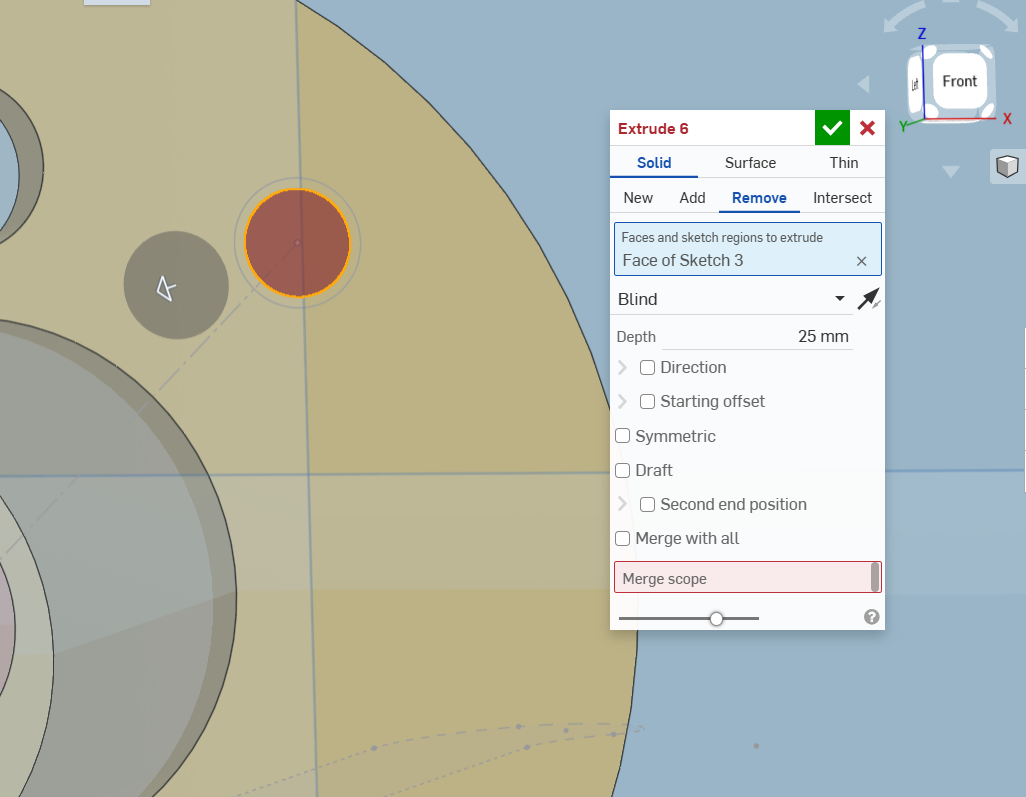Enable Symmetric checkbox
Image resolution: width=1026 pixels, height=797 pixels.
622,436
